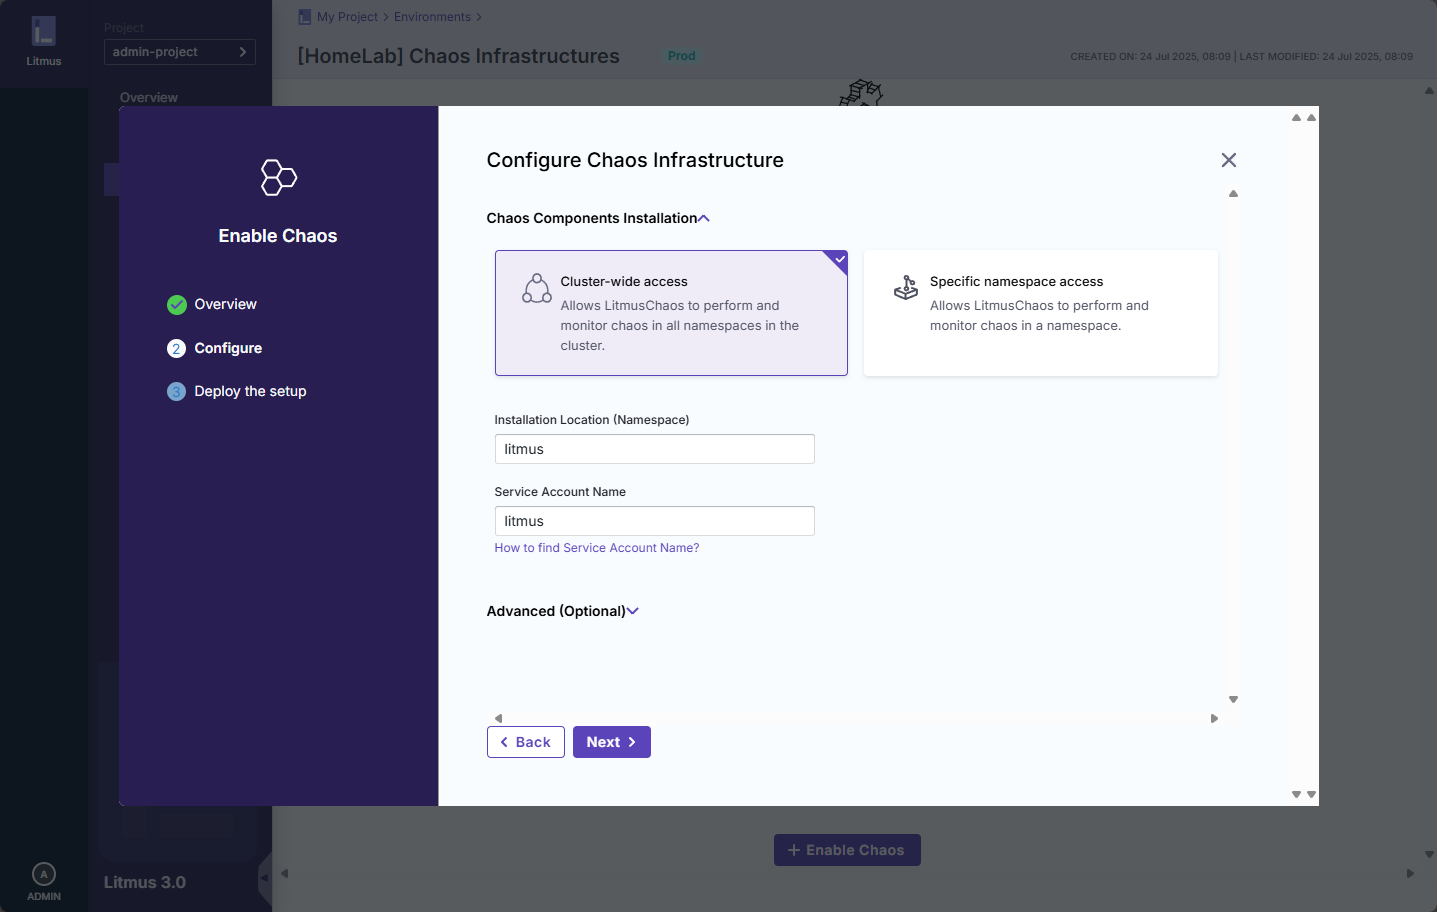The image size is (1437, 912).
Task: Click the step 3 Deploy circle icon
Action: [177, 392]
